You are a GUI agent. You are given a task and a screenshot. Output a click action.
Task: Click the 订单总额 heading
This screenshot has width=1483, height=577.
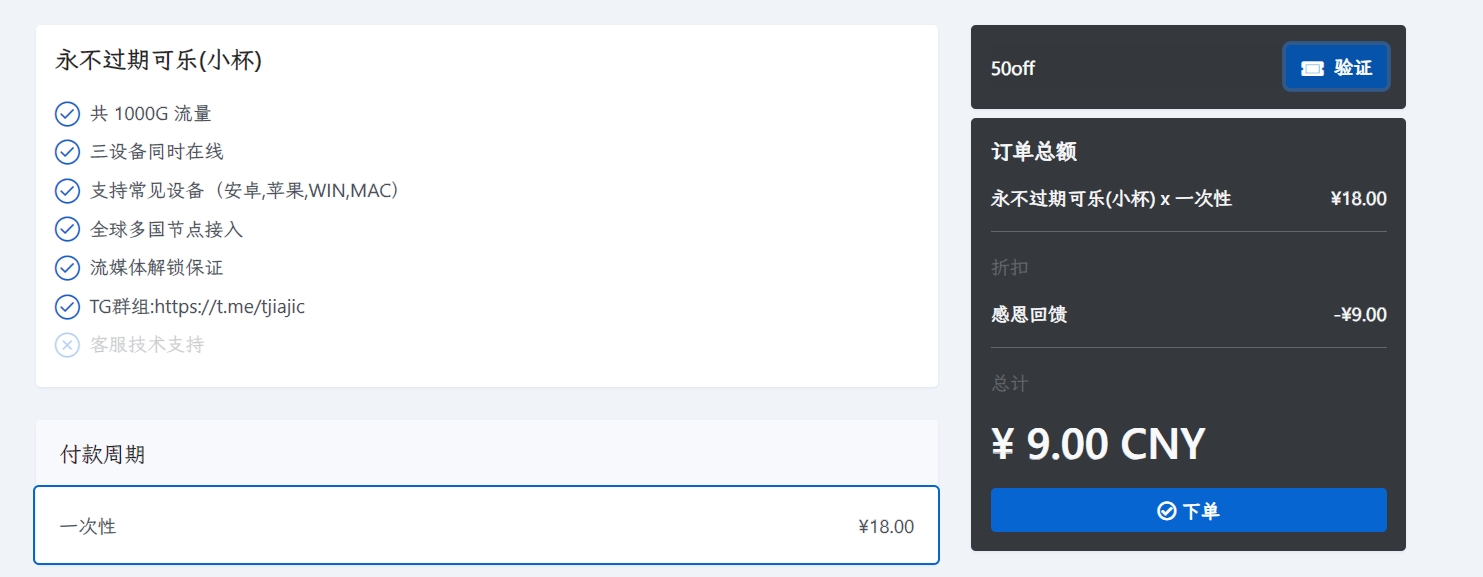click(1033, 152)
